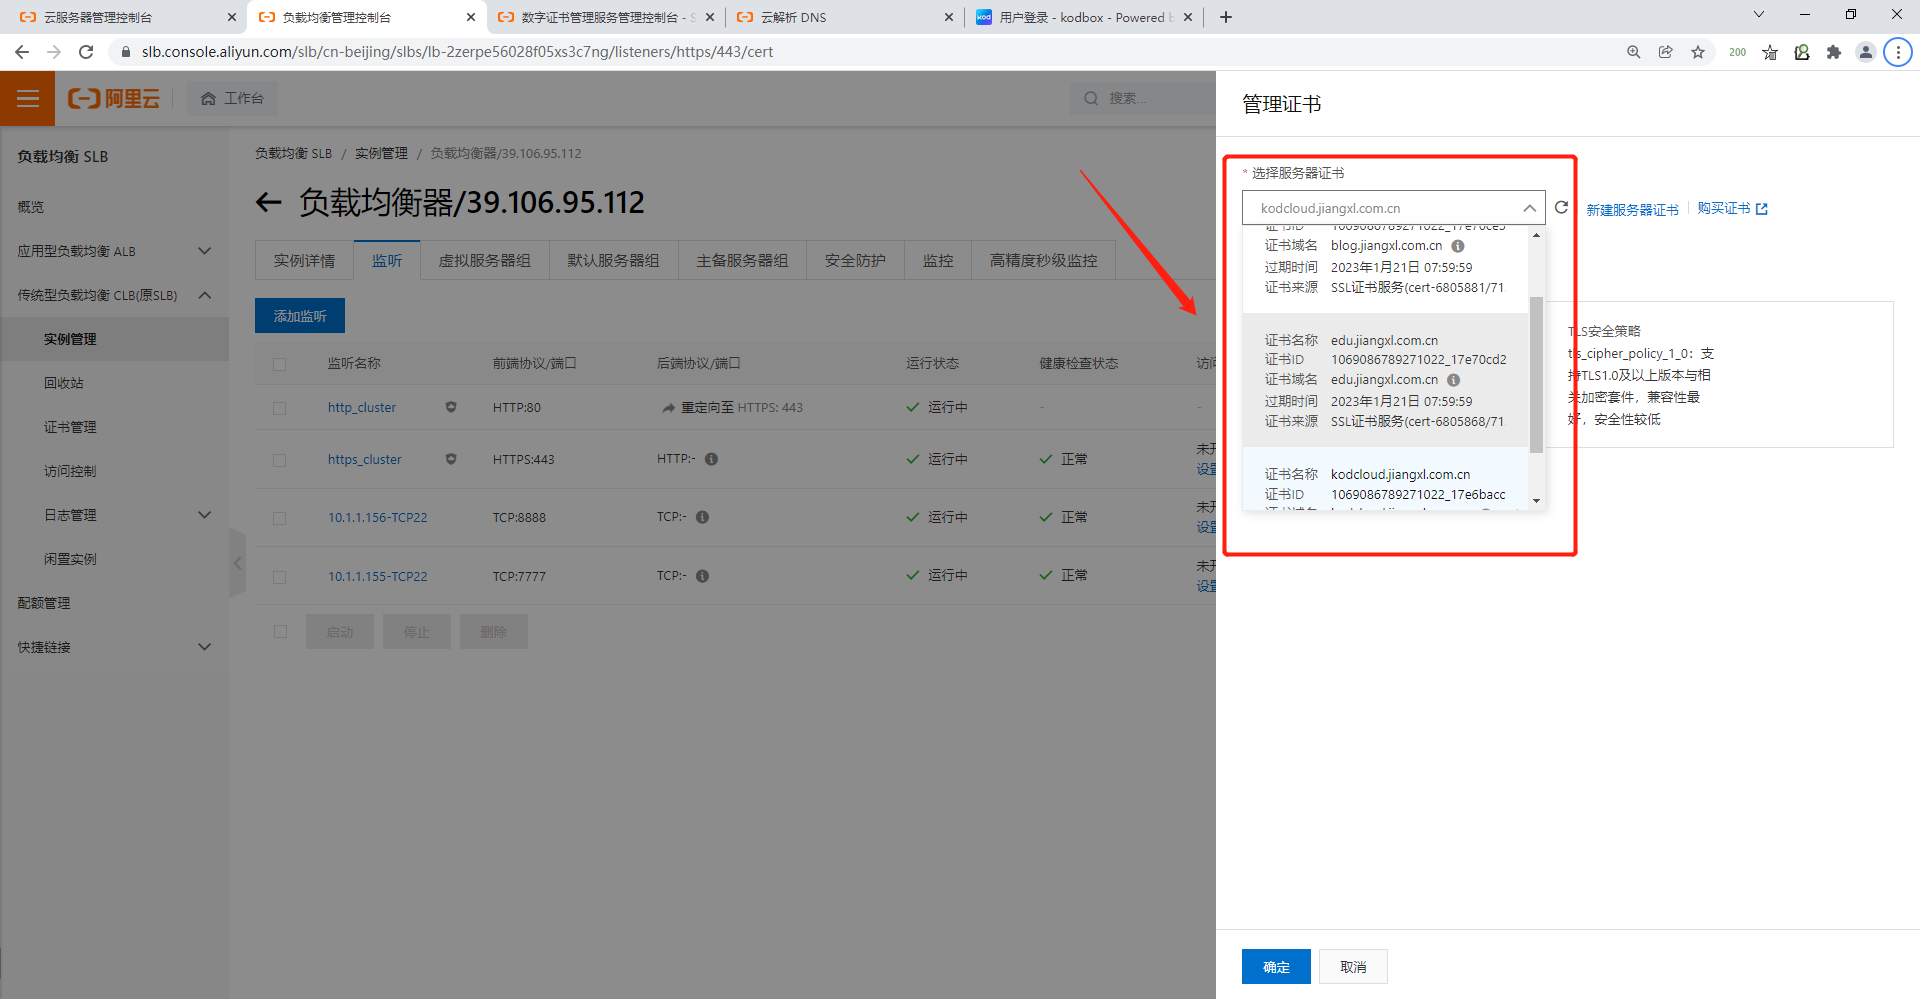
Task: Open 访问控制 in the sidebar
Action: coord(70,471)
